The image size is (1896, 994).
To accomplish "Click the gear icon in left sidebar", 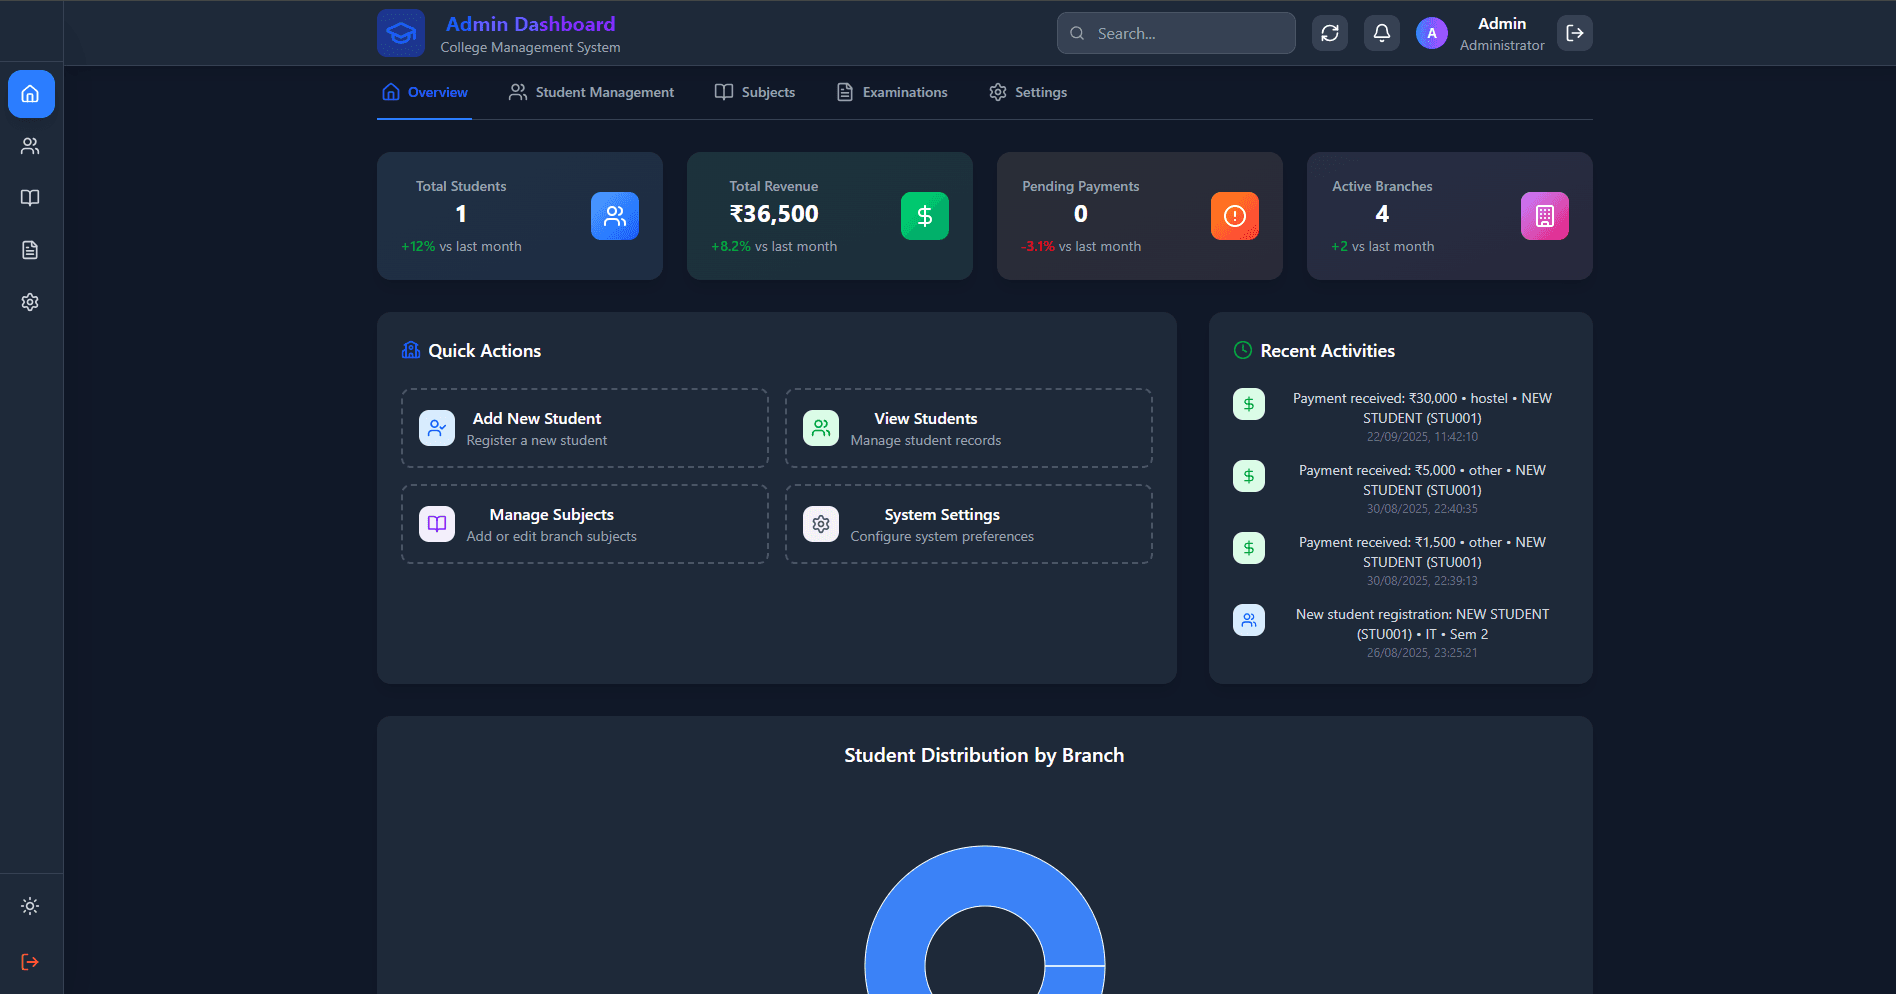I will [31, 302].
